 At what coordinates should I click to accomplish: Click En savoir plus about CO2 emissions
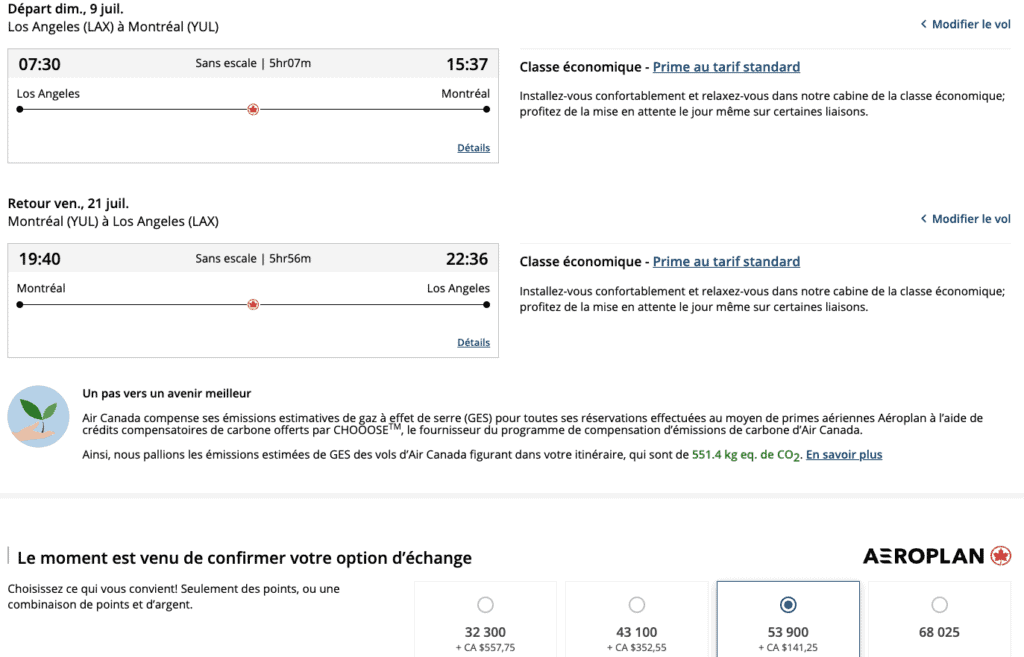click(844, 455)
